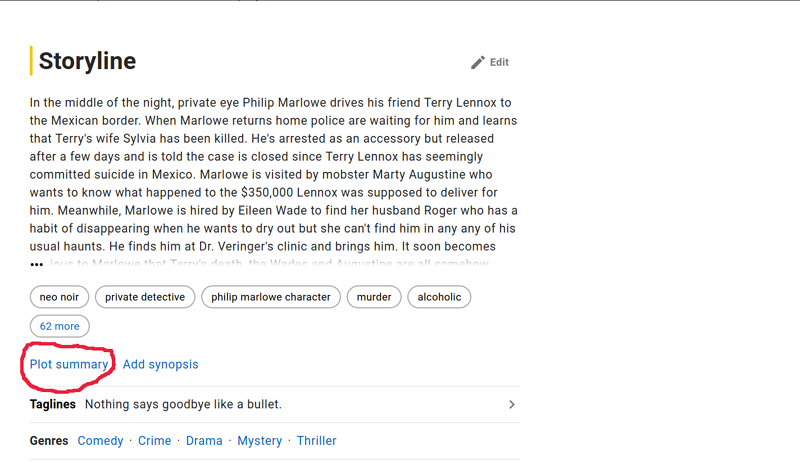The height and width of the screenshot is (464, 800).
Task: Browse the Mystery genre
Action: tap(260, 441)
